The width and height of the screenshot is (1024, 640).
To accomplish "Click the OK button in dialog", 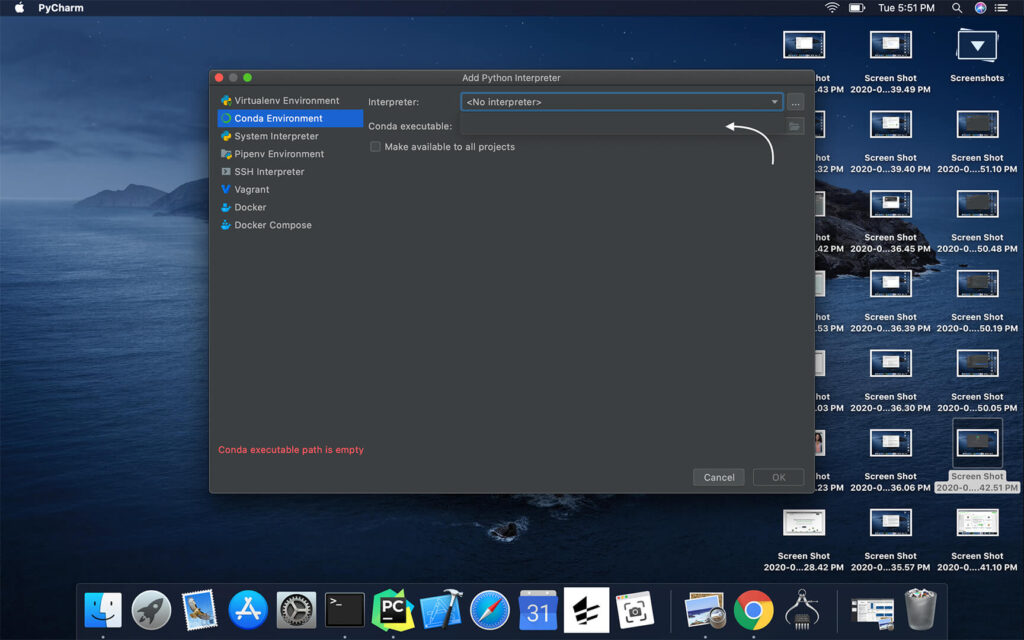I will click(778, 477).
